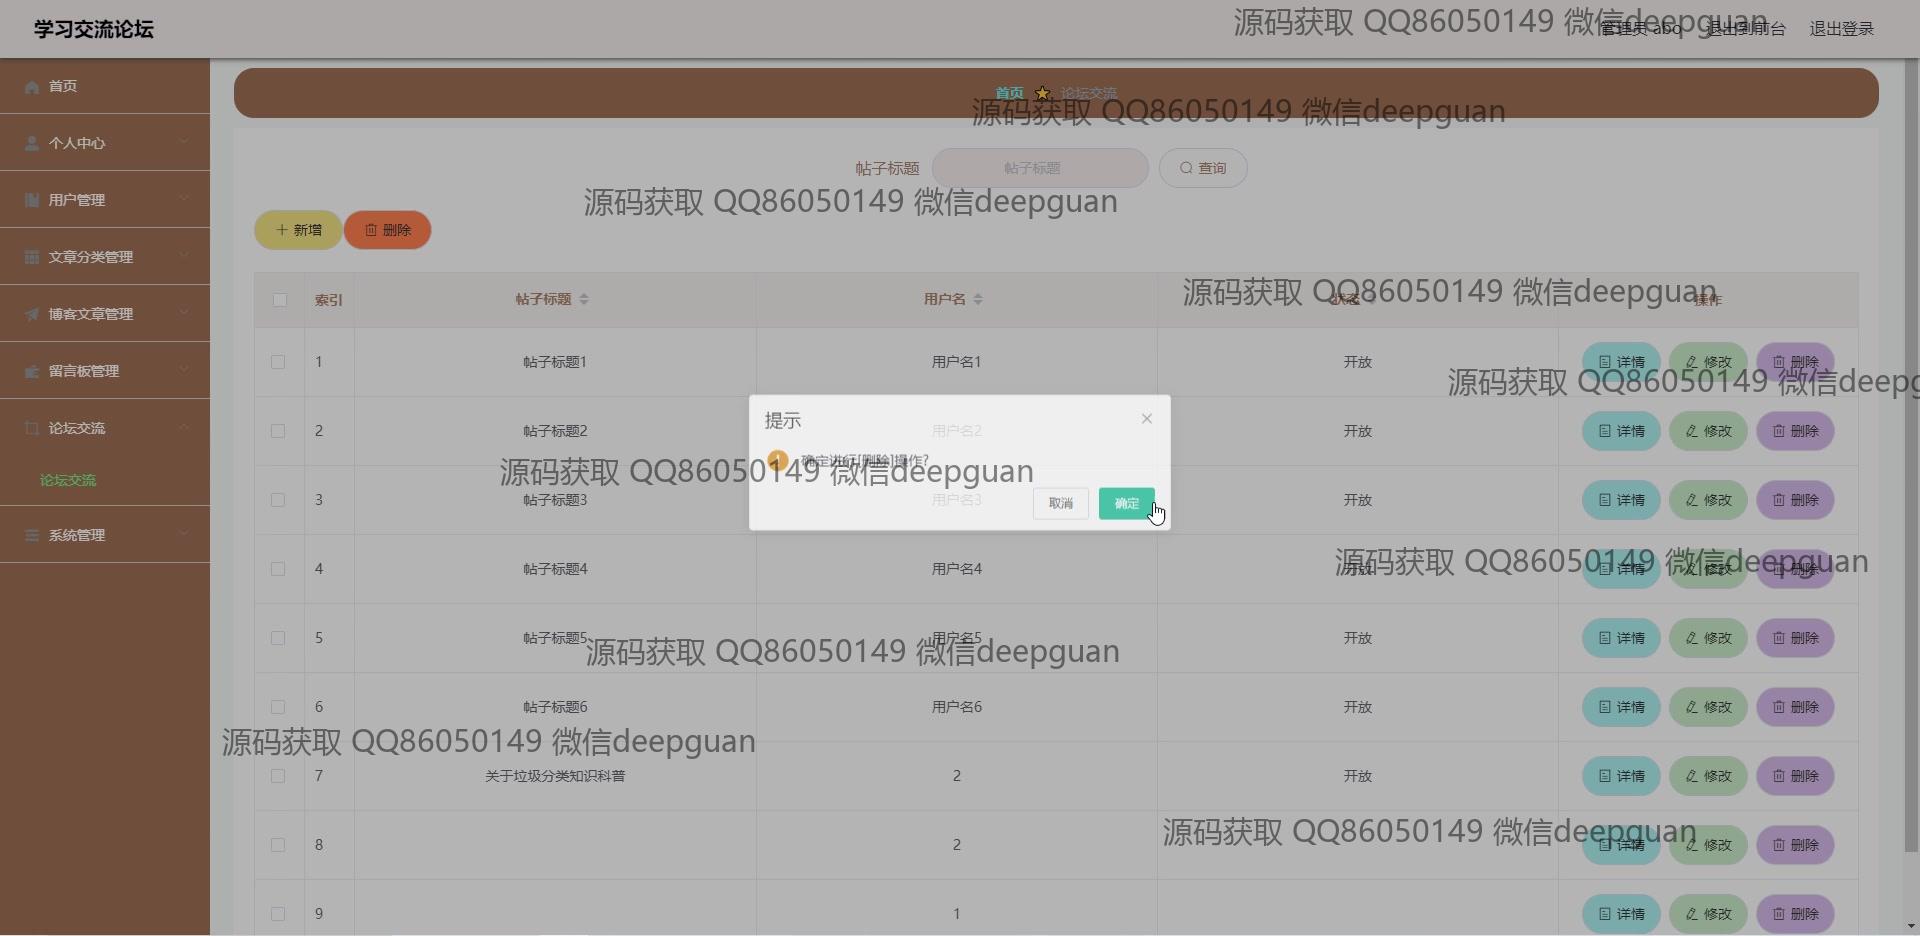Click the 文章分类管理 sidebar icon

(32, 257)
